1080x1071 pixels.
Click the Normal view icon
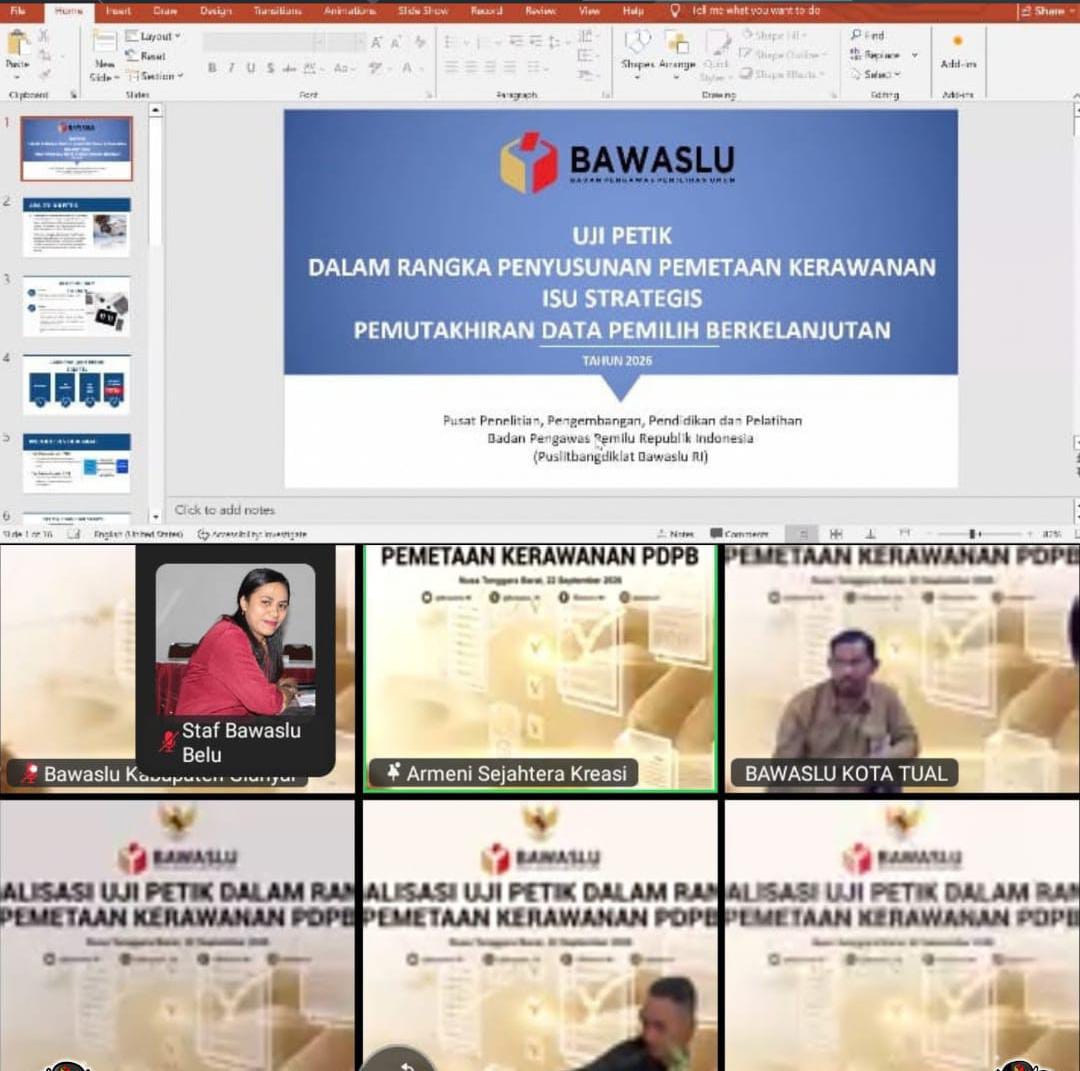pyautogui.click(x=802, y=534)
